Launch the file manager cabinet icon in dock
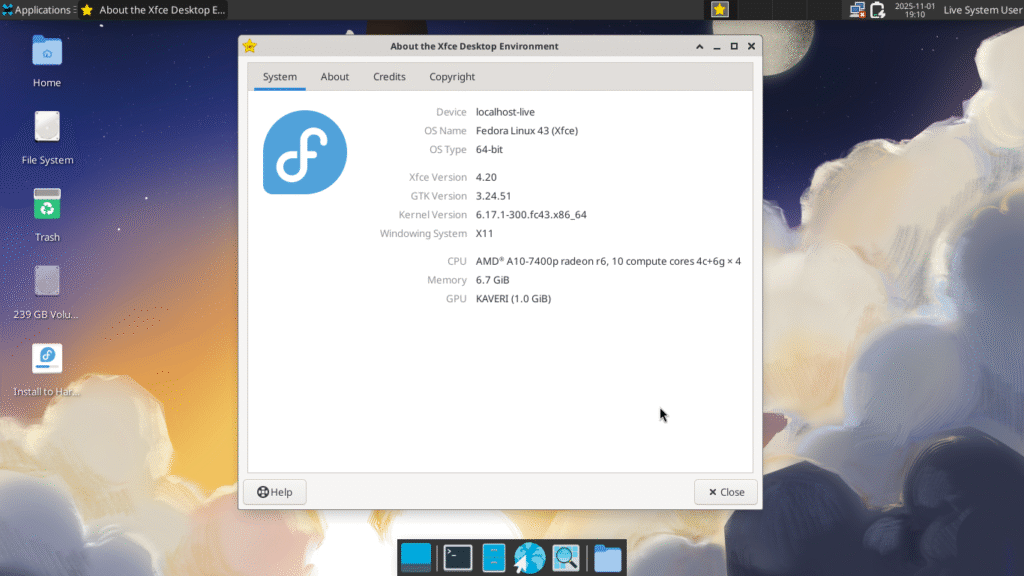1024x576 pixels. pos(494,557)
